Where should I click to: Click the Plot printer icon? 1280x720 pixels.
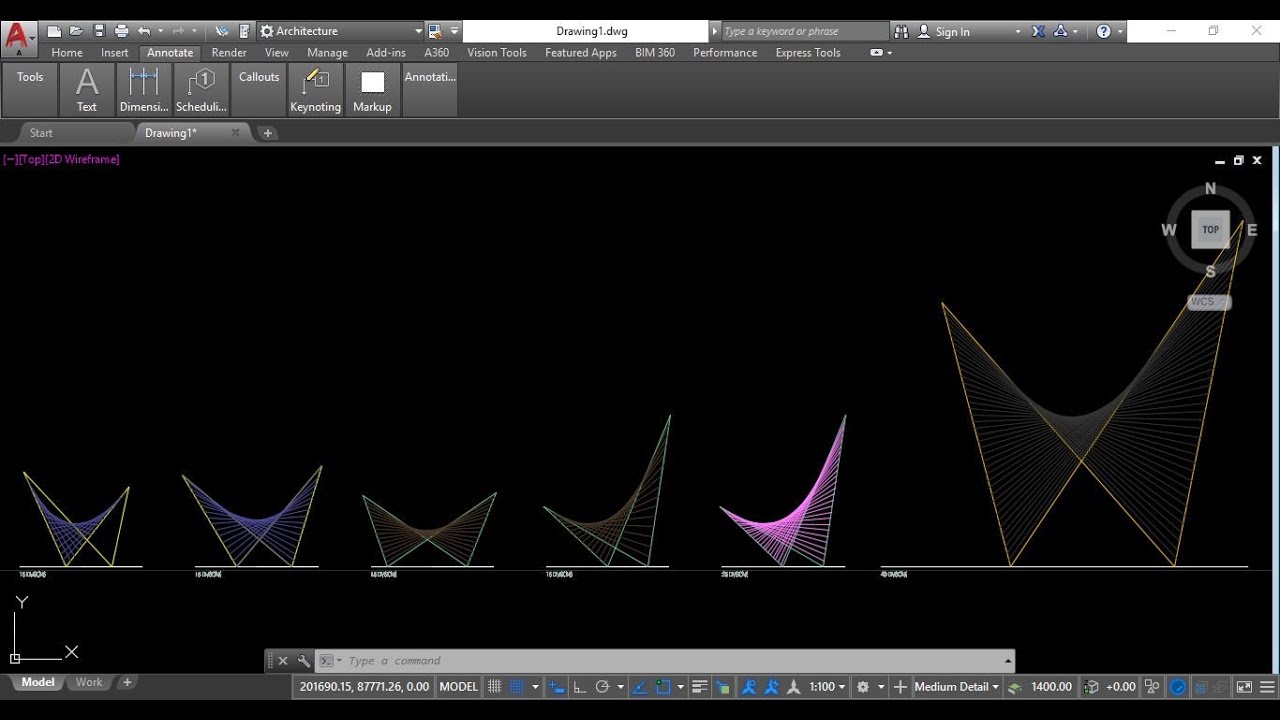121,31
